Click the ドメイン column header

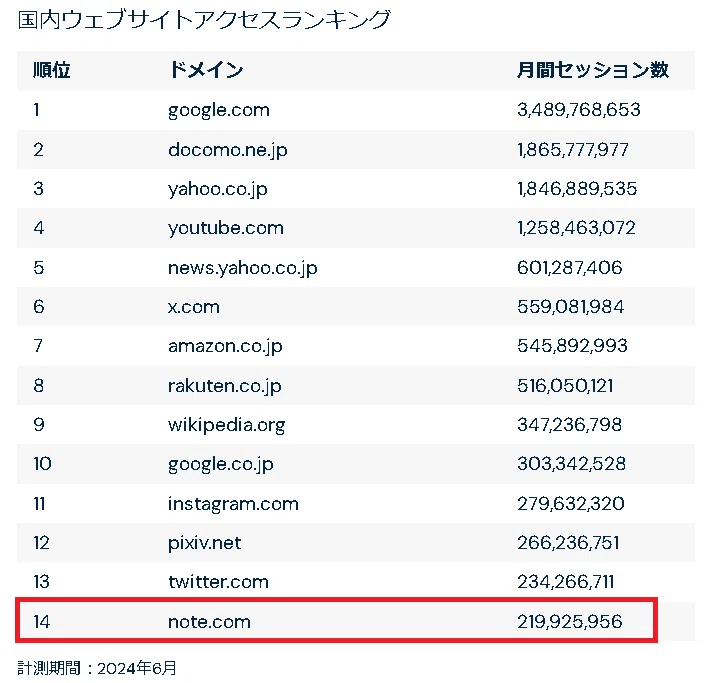pos(206,70)
